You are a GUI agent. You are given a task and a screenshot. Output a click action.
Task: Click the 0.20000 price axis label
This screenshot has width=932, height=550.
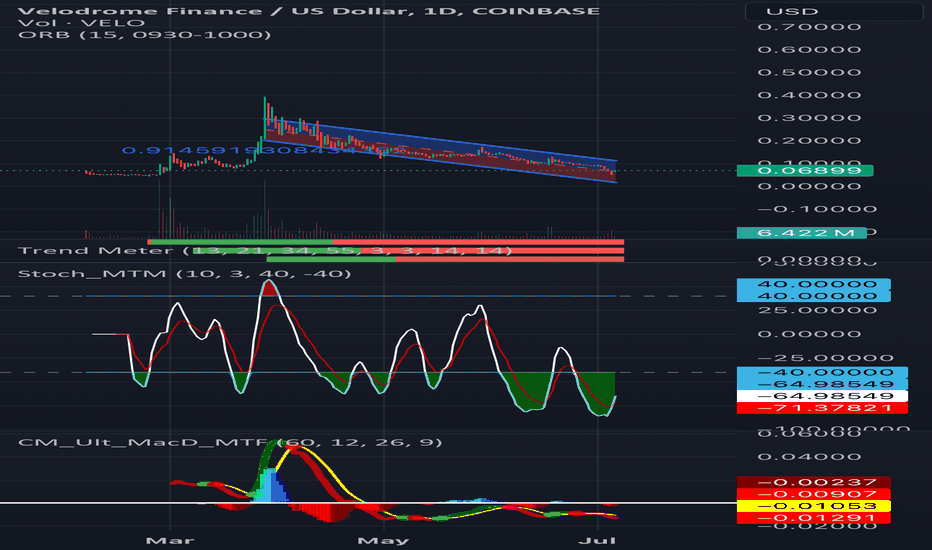coord(810,141)
